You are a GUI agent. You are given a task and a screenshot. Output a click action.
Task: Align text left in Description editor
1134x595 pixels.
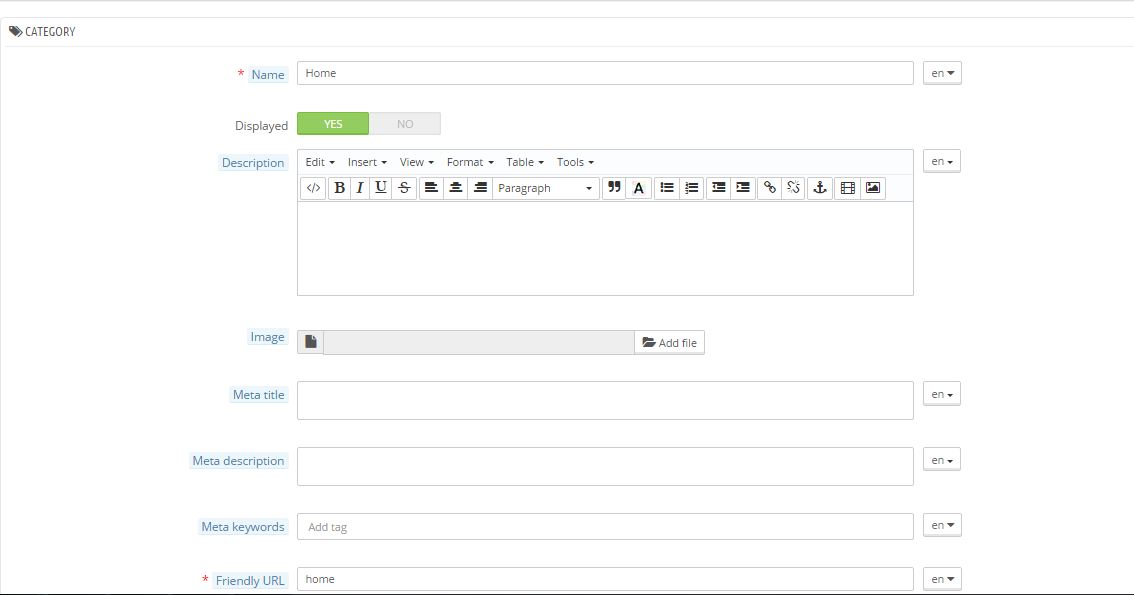(431, 188)
